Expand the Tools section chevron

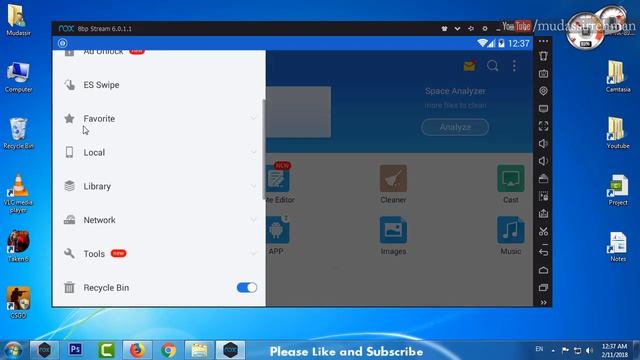tap(253, 253)
